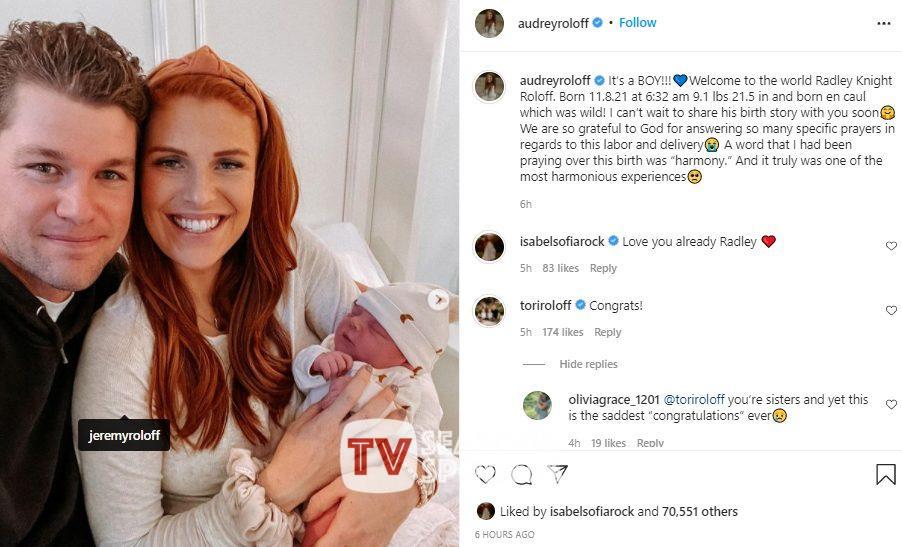This screenshot has height=547, width=902.
Task: Like oliviagrace_1201's reply with the heart
Action: click(x=891, y=404)
